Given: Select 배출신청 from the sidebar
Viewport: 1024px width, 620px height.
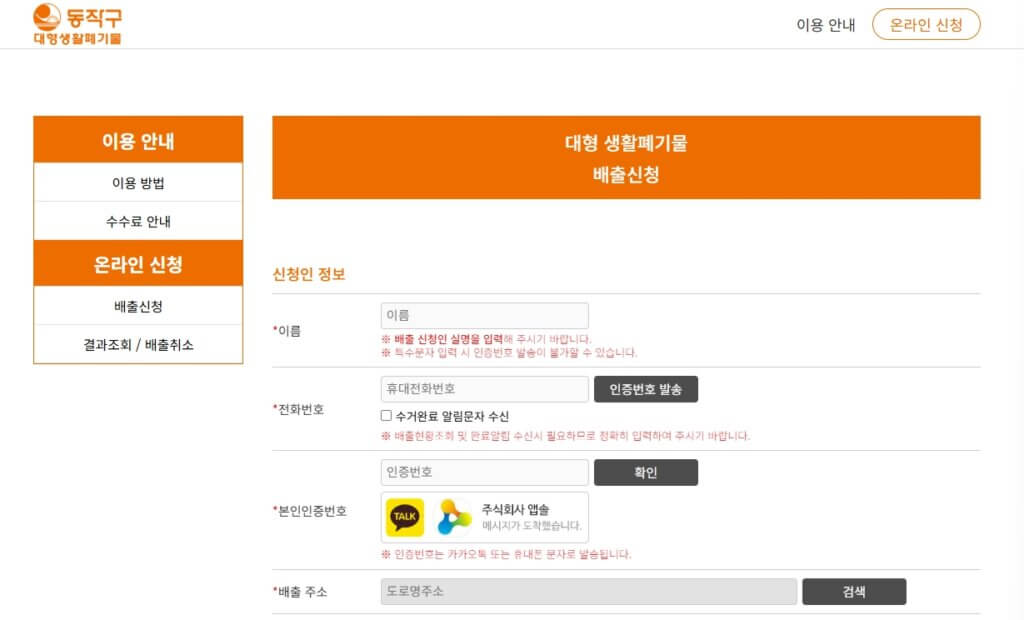Looking at the screenshot, I should tap(138, 304).
